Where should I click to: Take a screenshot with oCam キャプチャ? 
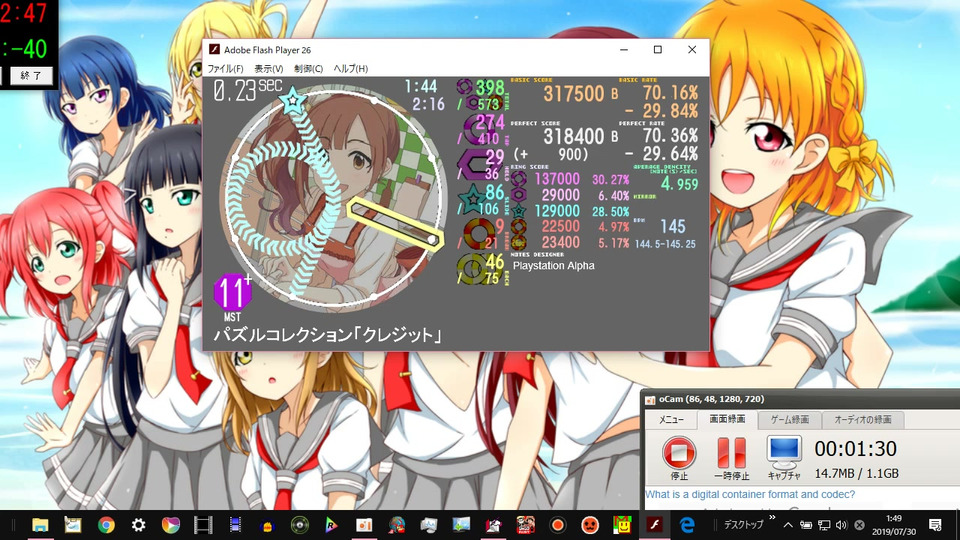coord(784,457)
